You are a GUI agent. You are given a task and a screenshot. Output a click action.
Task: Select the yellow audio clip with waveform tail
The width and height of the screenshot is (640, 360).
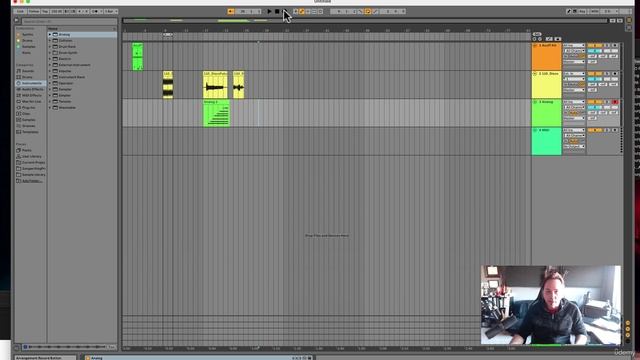pos(215,85)
